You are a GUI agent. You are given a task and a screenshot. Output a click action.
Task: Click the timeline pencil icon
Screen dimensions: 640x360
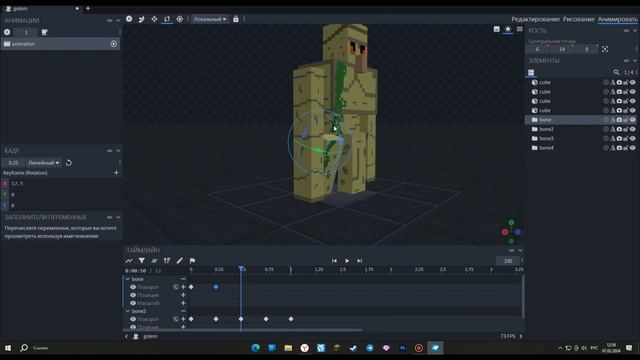pyautogui.click(x=180, y=260)
